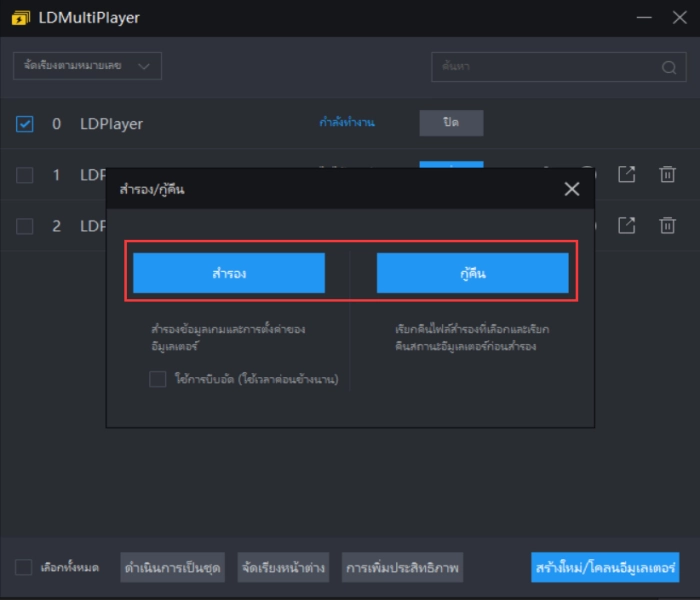Click row 1 create-shortcut icon
Image resolution: width=700 pixels, height=600 pixels.
click(x=626, y=174)
